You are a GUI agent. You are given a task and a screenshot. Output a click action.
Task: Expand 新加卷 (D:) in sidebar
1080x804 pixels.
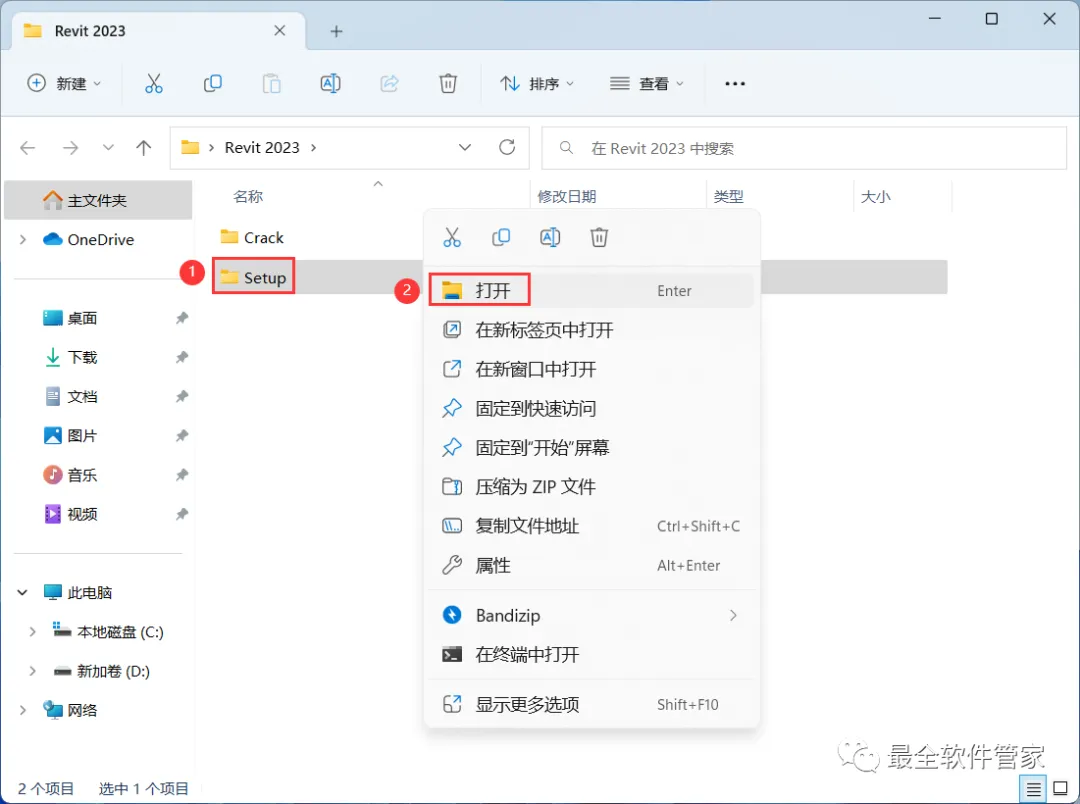point(32,671)
